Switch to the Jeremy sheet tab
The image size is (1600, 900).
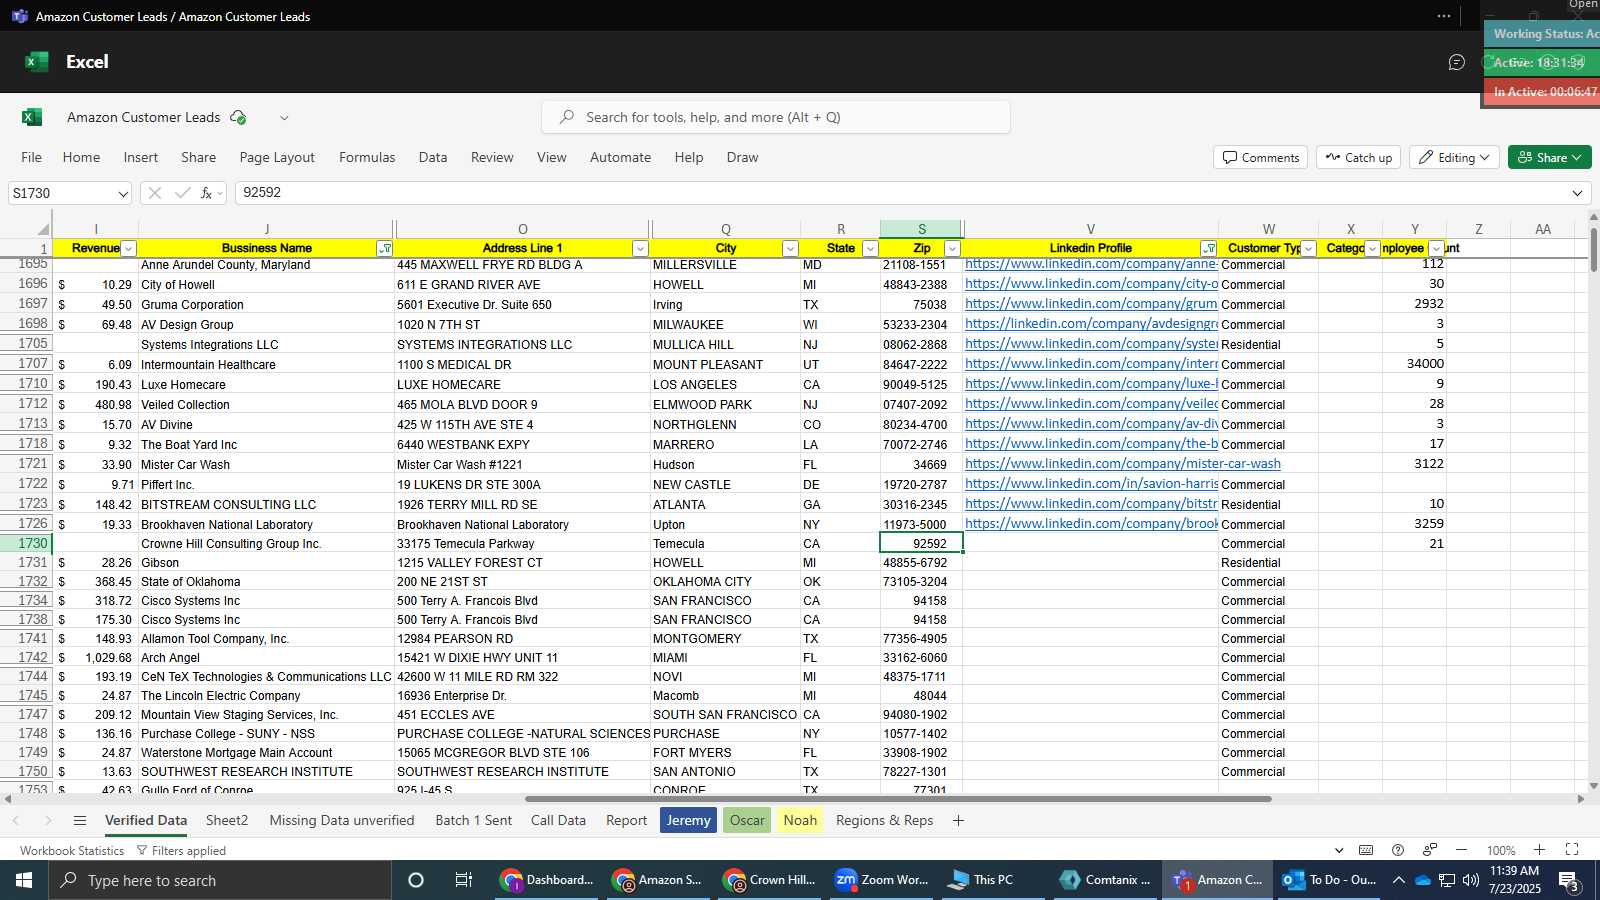[688, 820]
